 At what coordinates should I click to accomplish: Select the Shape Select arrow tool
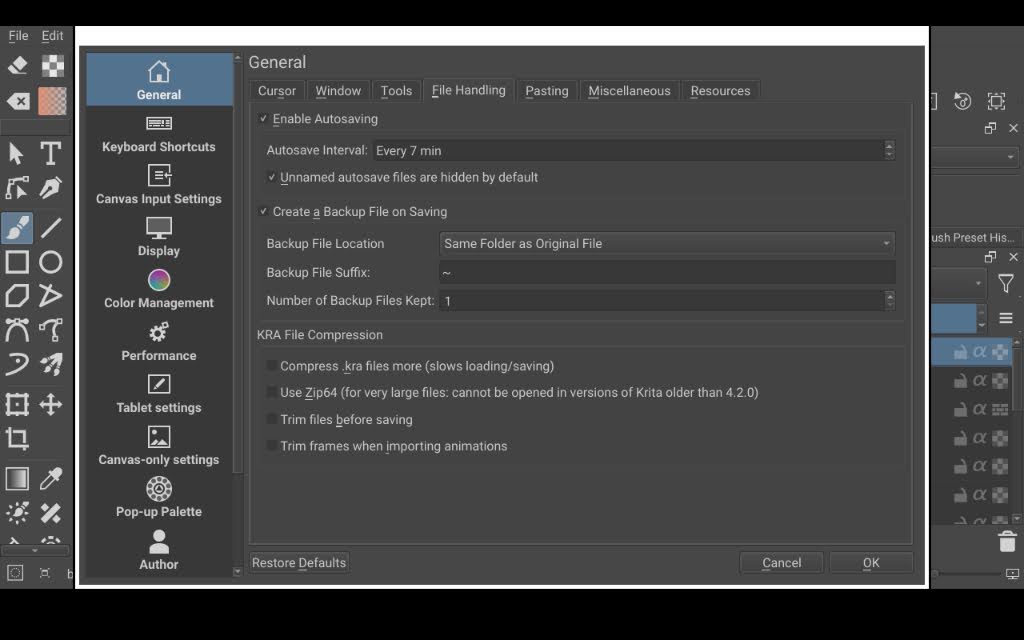point(17,153)
